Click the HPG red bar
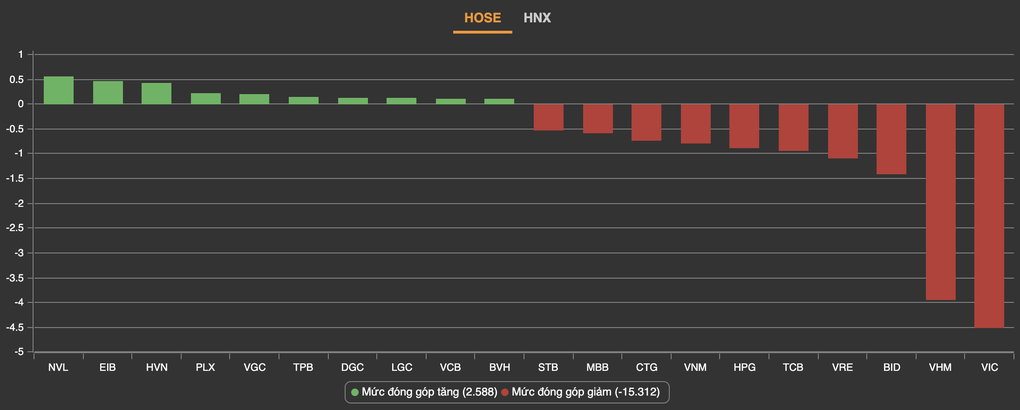The width and height of the screenshot is (1020, 410). coord(744,126)
